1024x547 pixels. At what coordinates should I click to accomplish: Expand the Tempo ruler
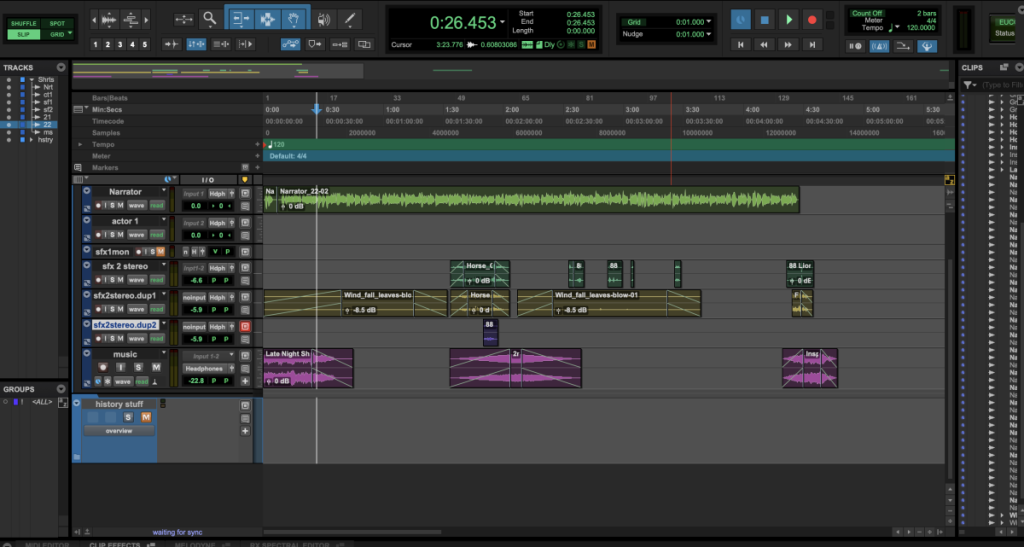click(x=81, y=144)
